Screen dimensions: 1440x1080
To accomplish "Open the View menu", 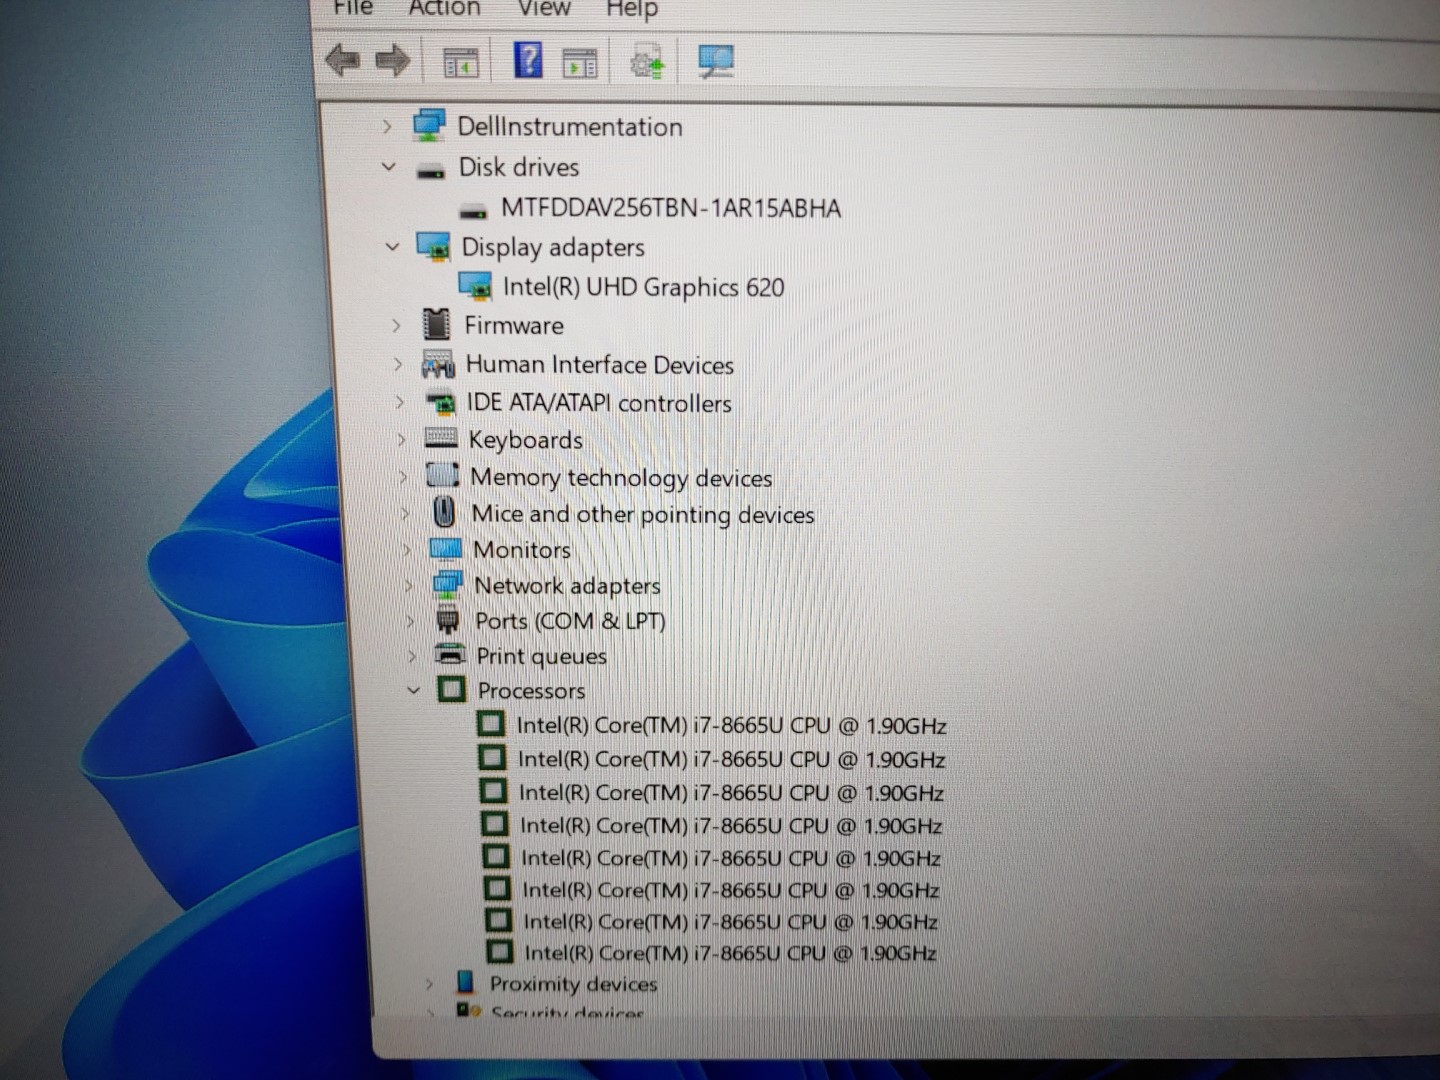I will point(544,7).
